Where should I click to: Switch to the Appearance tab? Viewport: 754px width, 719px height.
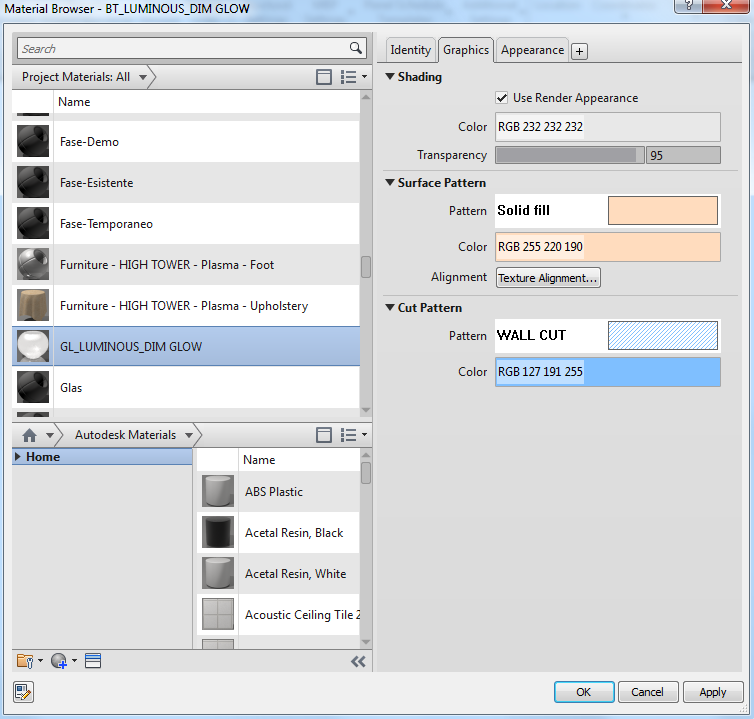point(532,50)
